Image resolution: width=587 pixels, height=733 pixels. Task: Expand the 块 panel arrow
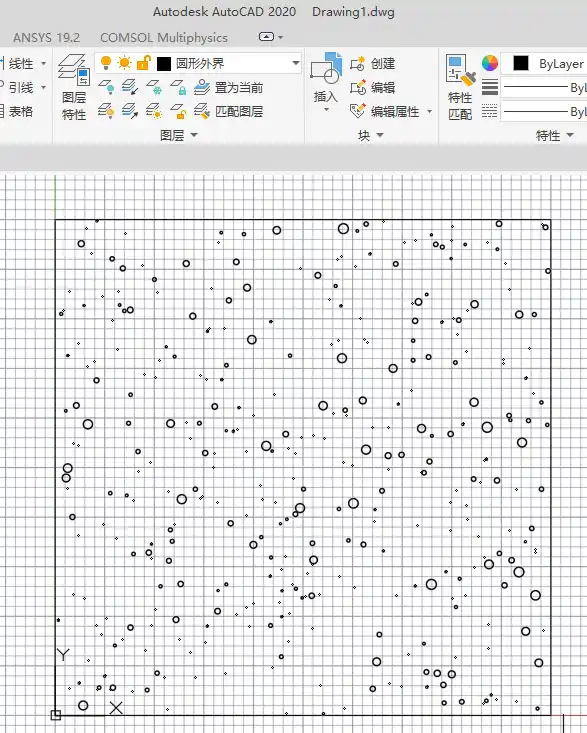click(380, 135)
